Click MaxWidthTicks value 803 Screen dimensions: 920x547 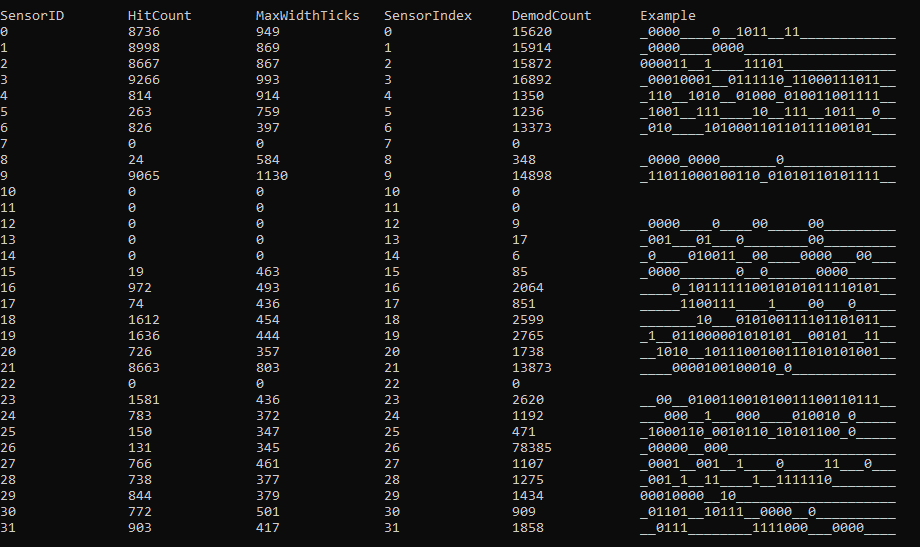[x=268, y=368]
